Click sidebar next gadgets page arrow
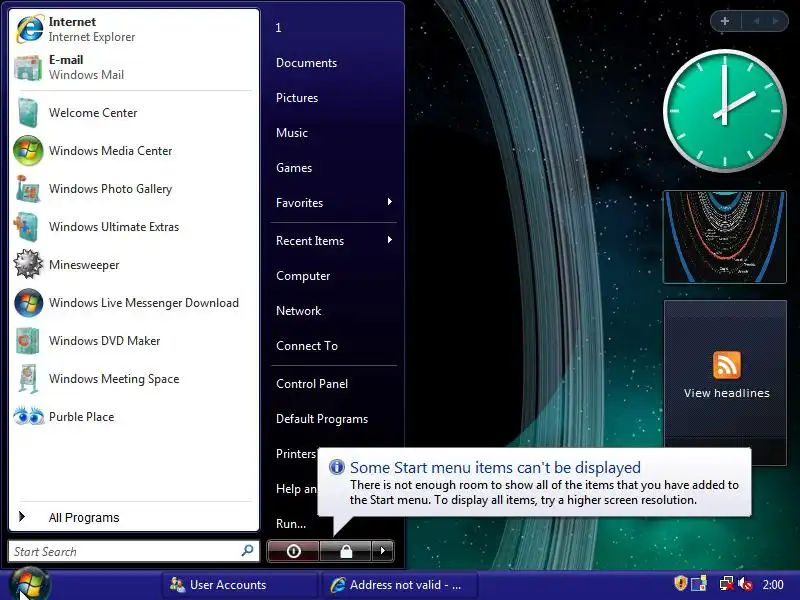 tap(776, 21)
